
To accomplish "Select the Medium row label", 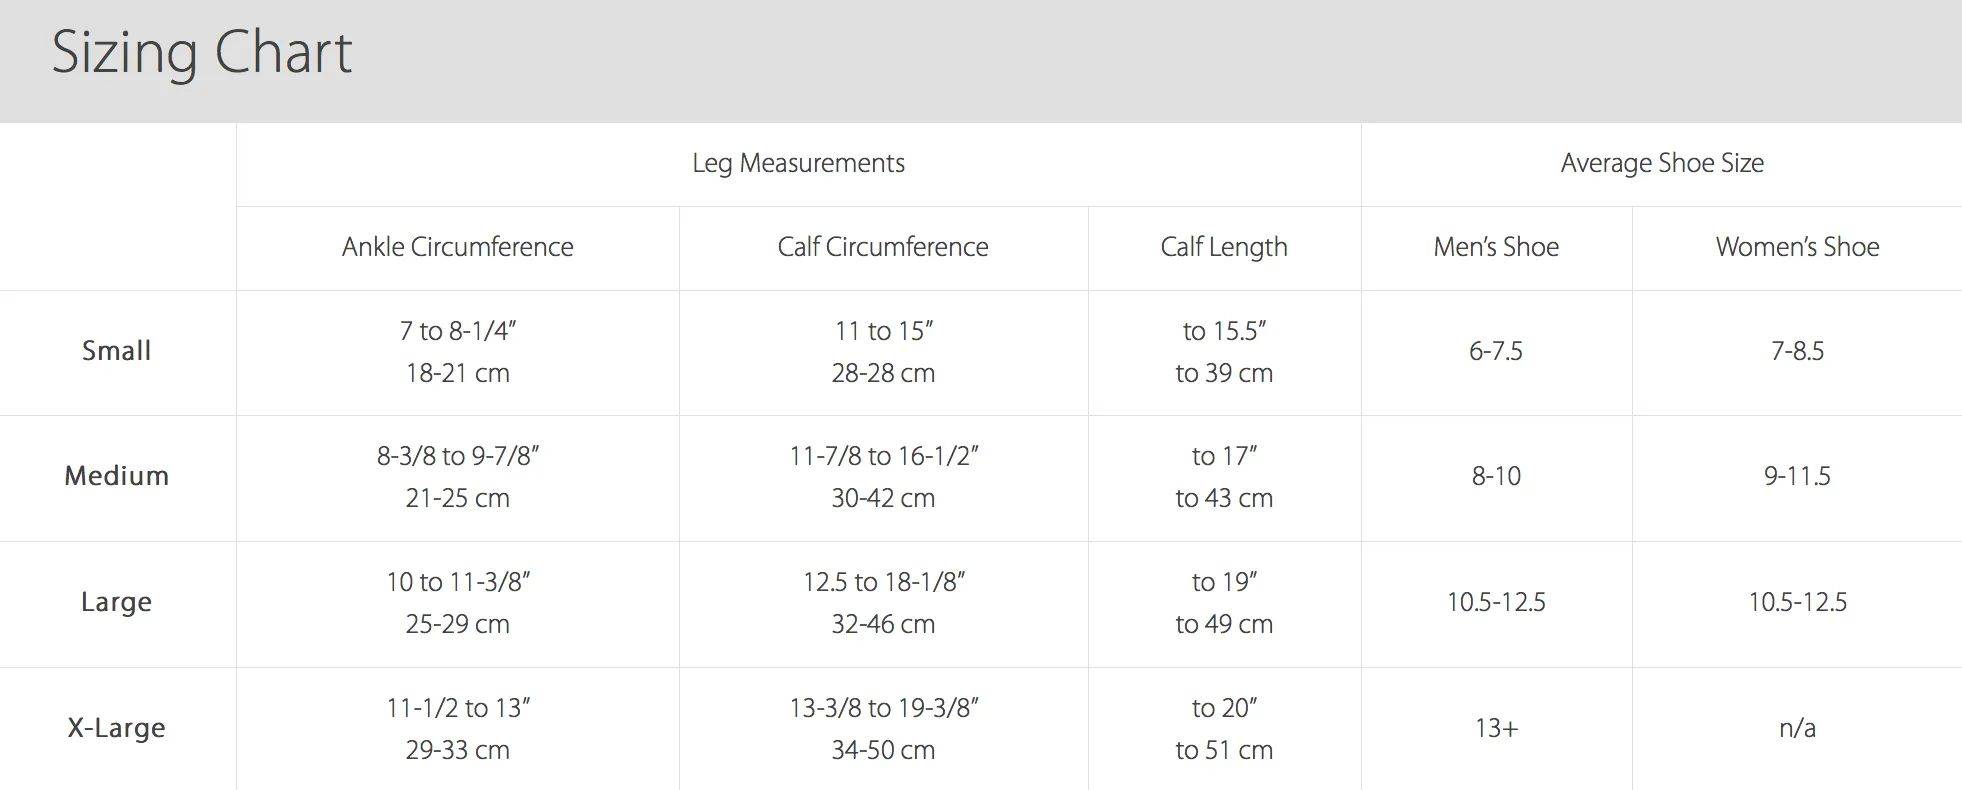I will pos(116,476).
